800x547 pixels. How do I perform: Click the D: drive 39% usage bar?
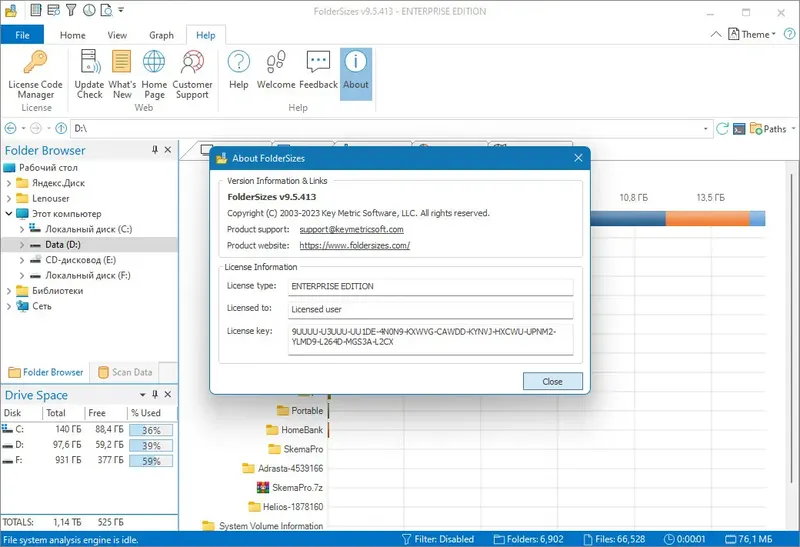[x=151, y=445]
